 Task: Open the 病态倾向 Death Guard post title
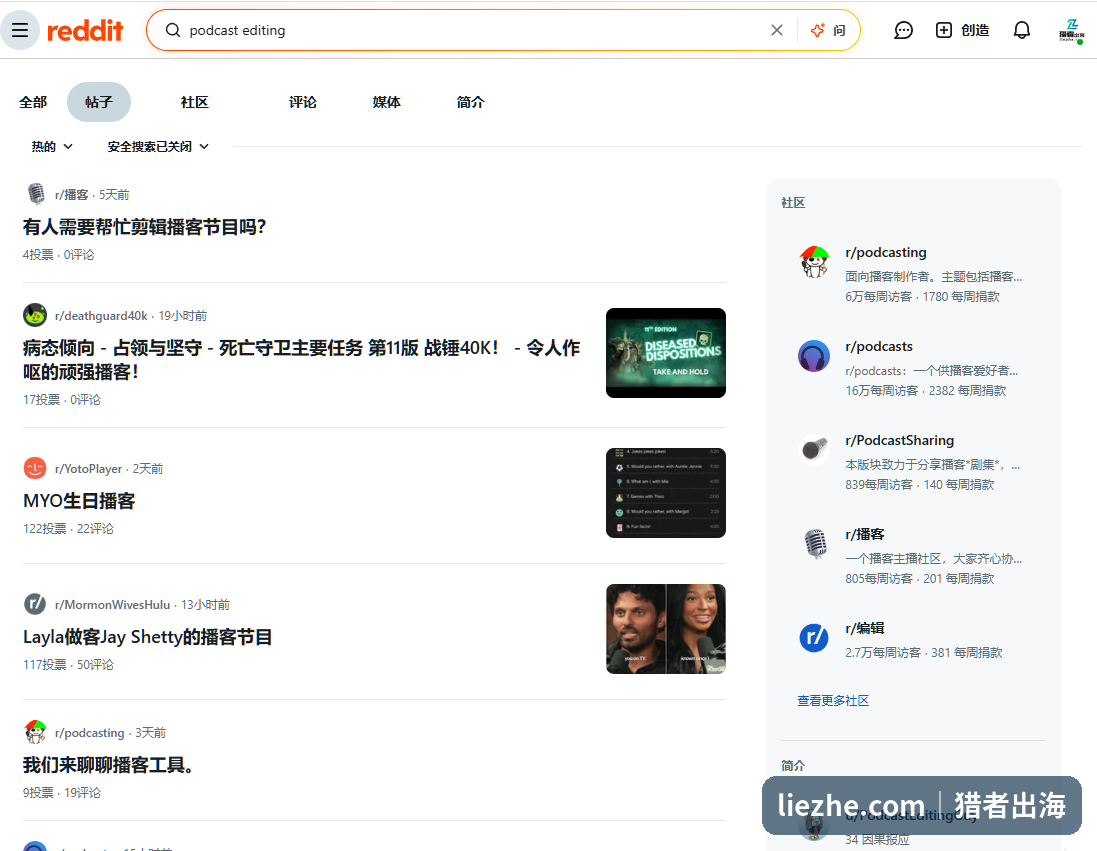(x=302, y=360)
